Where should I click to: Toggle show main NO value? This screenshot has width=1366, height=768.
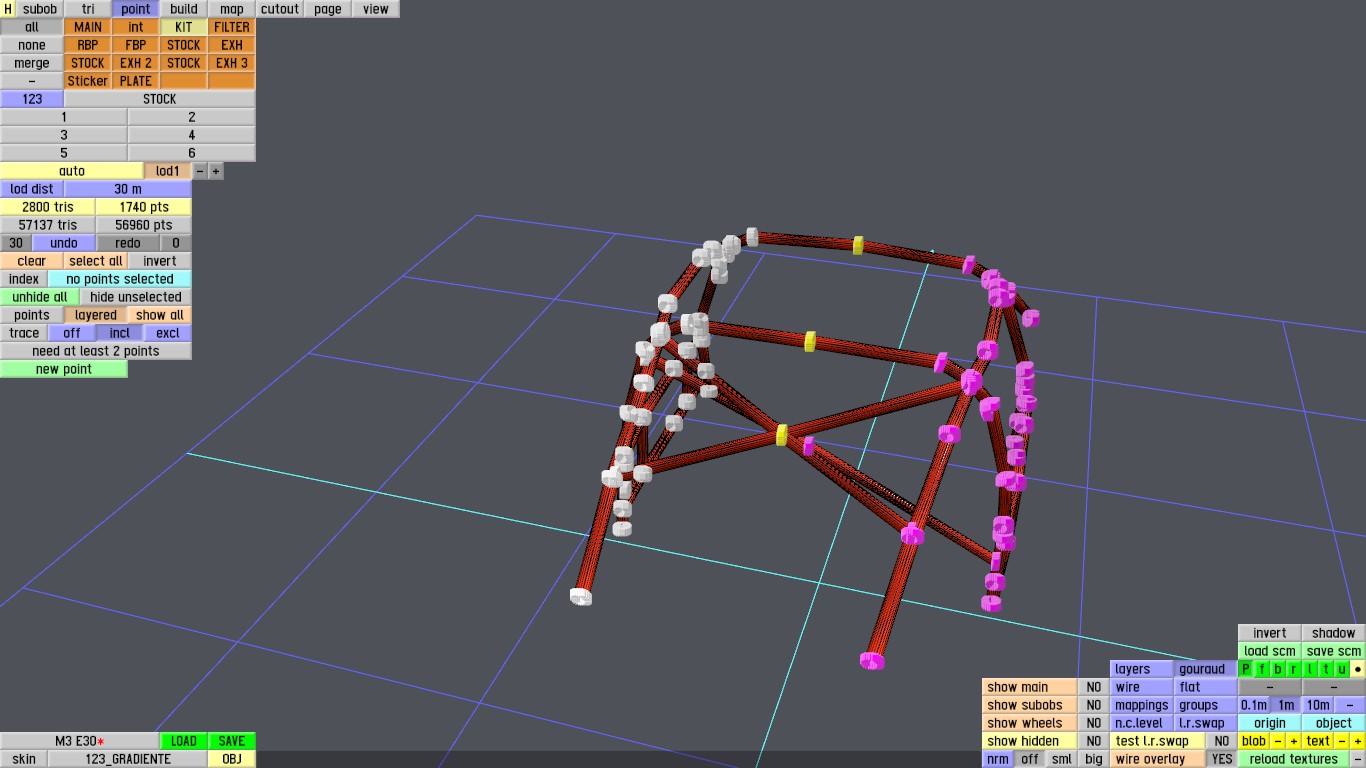[x=1094, y=687]
